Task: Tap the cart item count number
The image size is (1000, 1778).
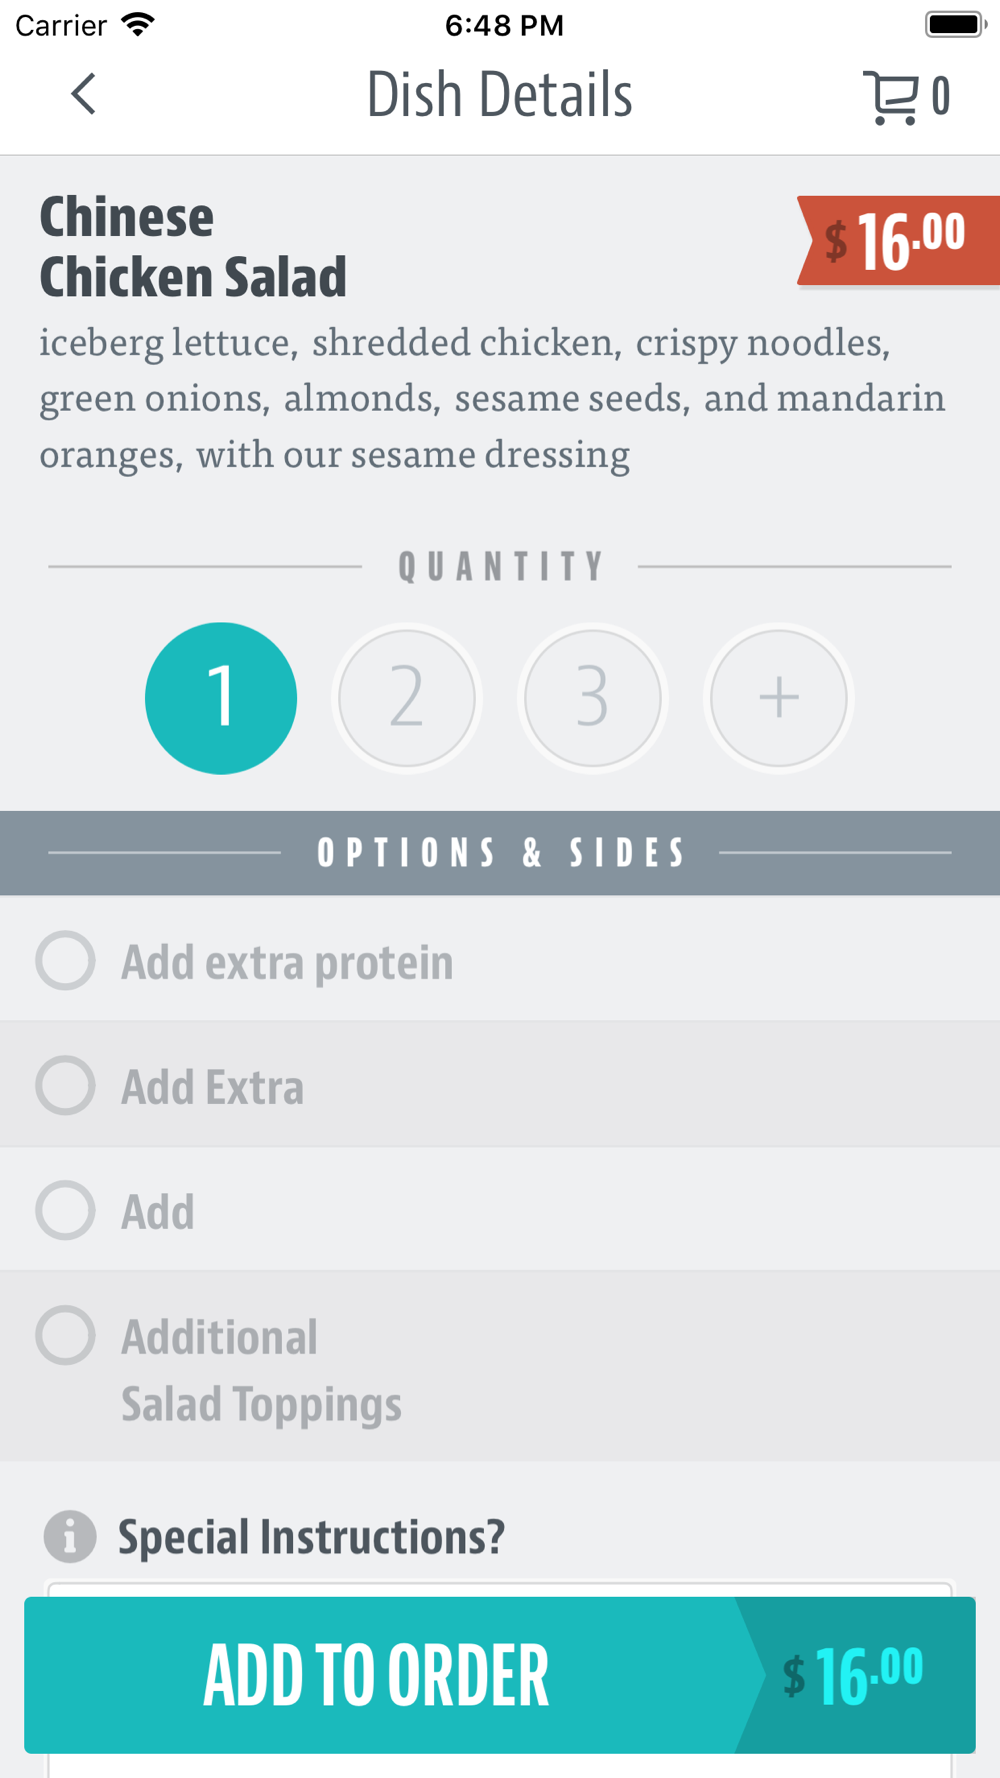Action: [940, 97]
